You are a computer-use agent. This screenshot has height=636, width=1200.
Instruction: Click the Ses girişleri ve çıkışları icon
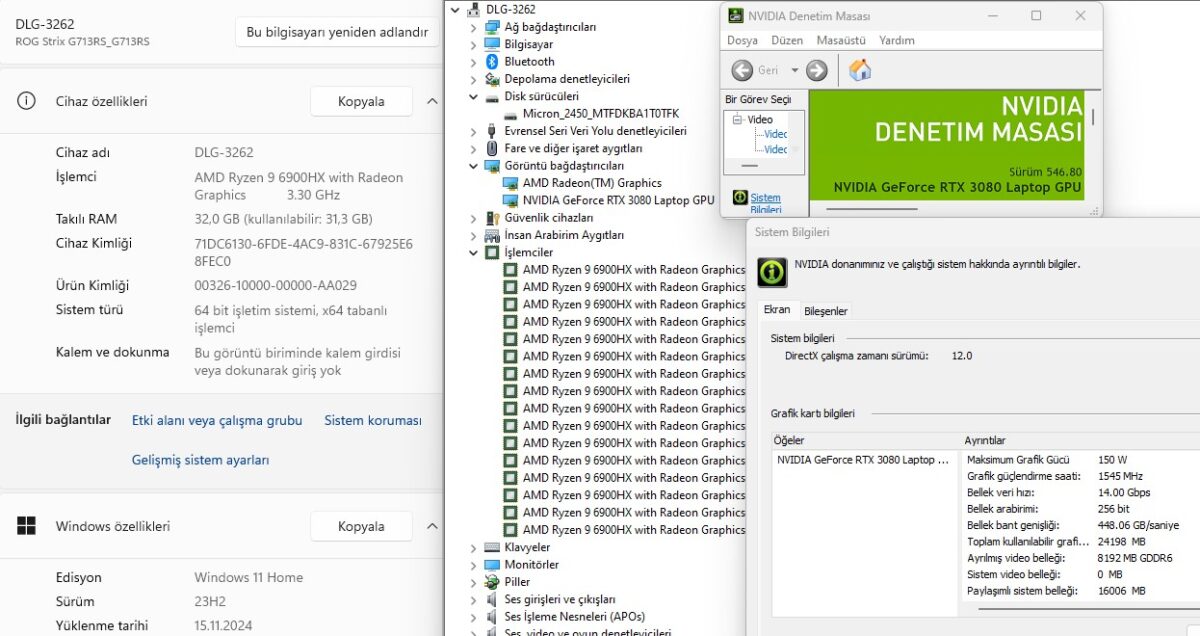(492, 599)
